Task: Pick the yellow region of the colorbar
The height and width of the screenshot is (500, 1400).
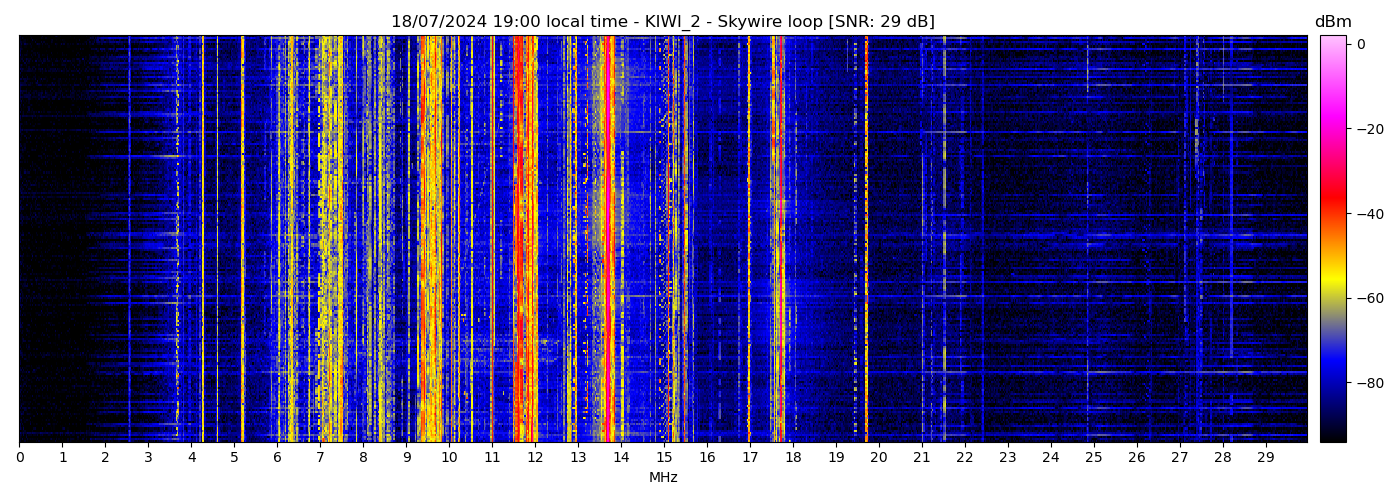Action: pos(1333,285)
